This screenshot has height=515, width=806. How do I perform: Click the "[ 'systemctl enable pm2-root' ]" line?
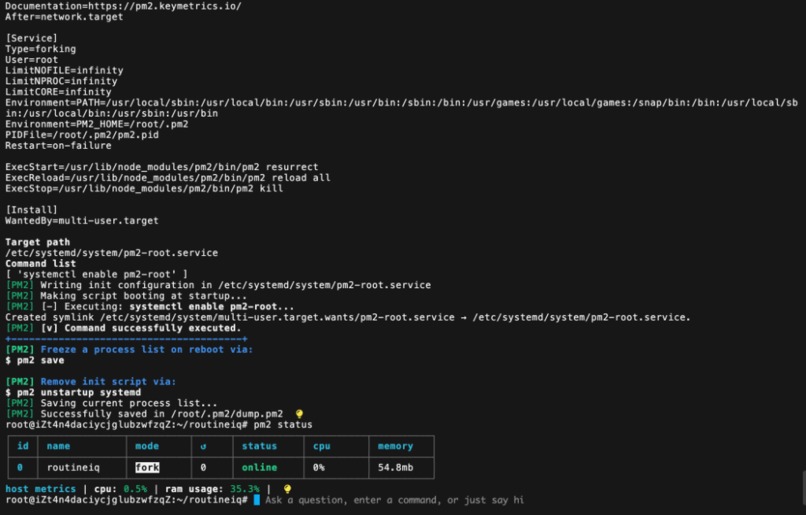click(97, 274)
